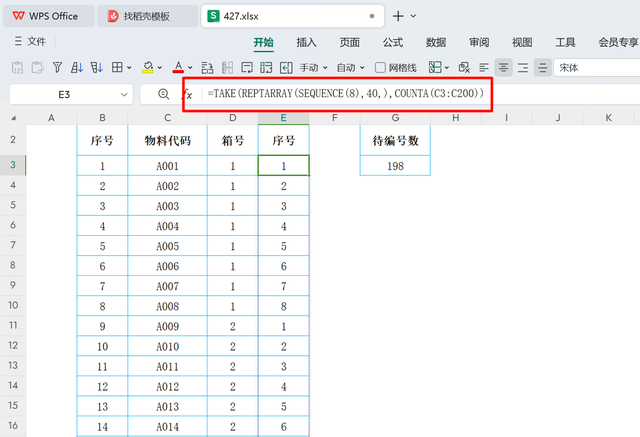Click the clear format eraser icon
This screenshot has height=437, width=640.
(x=464, y=67)
